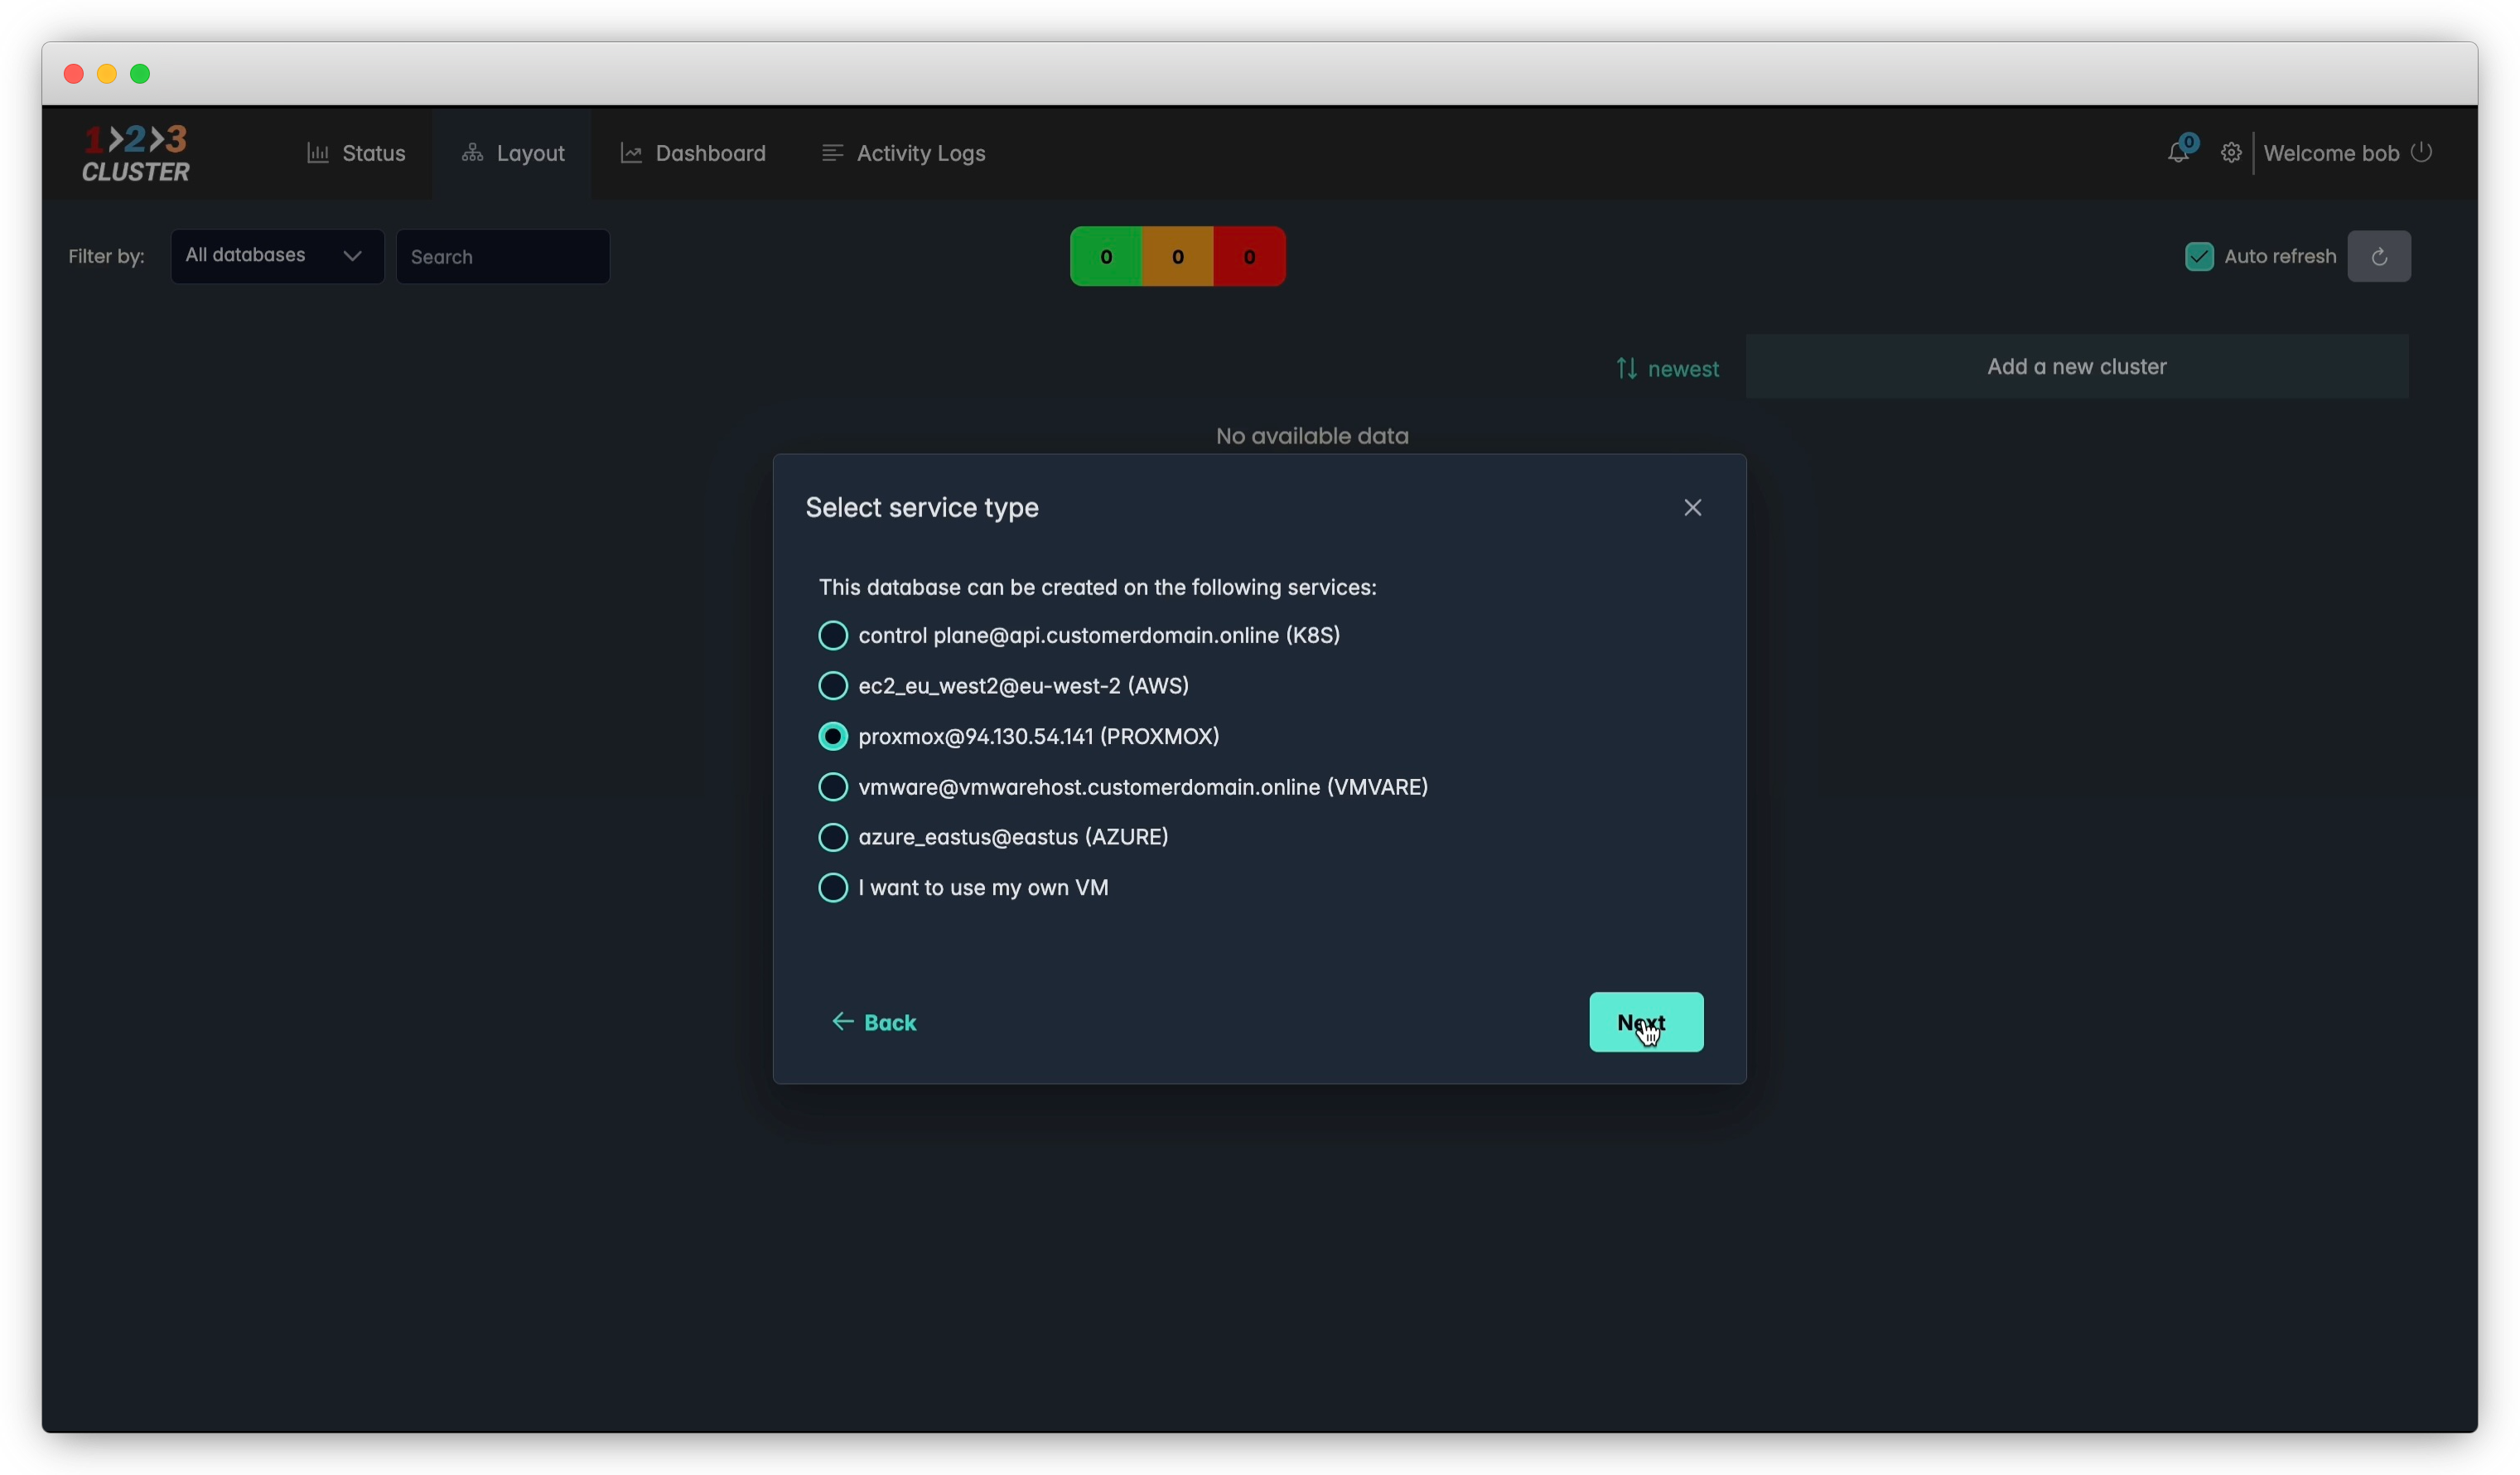Go to Activity Logs tab

coord(903,153)
